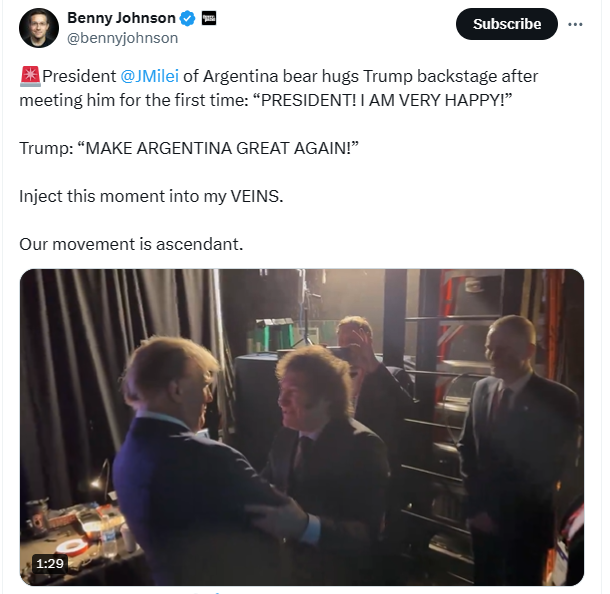Click the "PRESIDENT! I AM VERY HAPPY!" quote text
Viewport: 610px width, 594px height.
[374, 99]
